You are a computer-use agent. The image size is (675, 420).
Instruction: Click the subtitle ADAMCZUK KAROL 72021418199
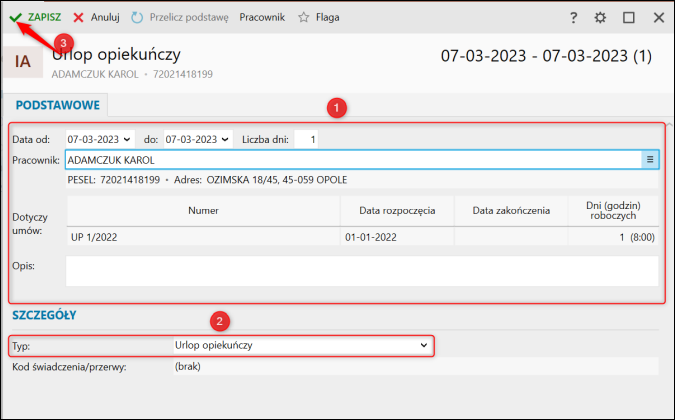pos(132,74)
